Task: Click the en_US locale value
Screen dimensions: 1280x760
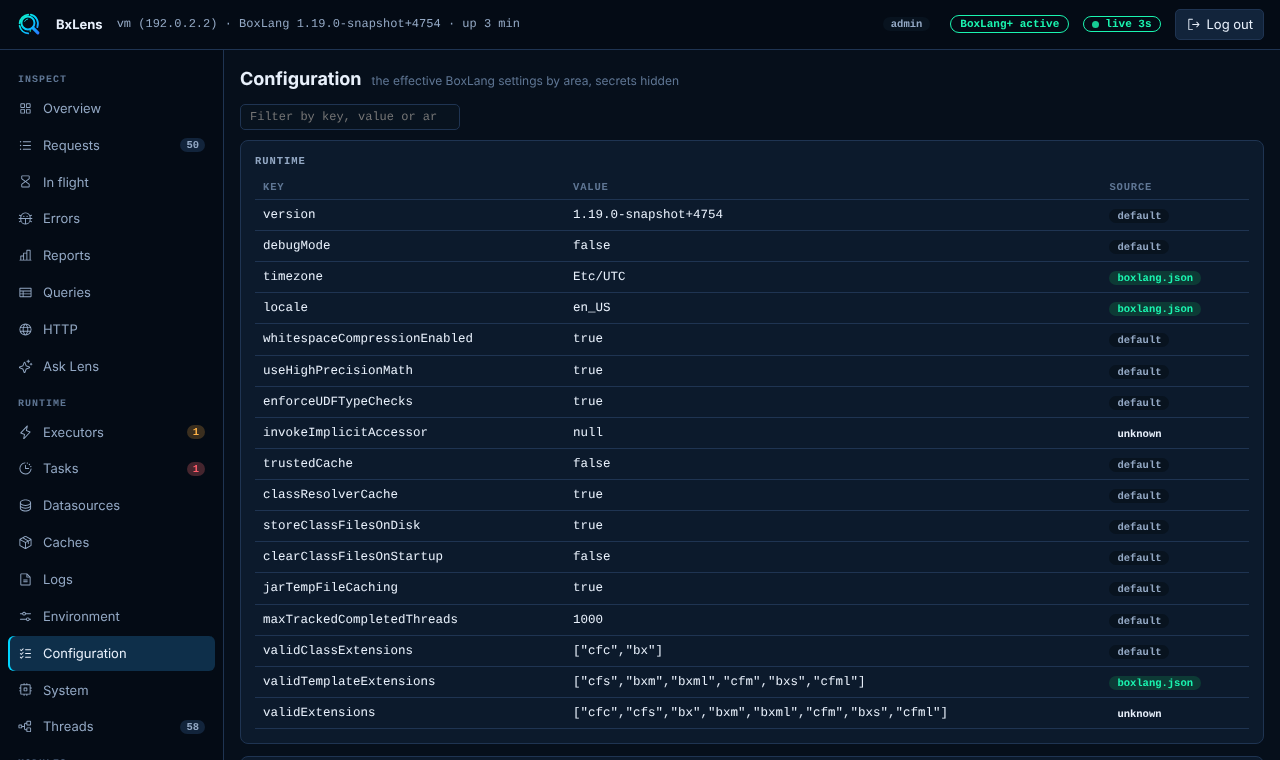Action: click(x=592, y=307)
